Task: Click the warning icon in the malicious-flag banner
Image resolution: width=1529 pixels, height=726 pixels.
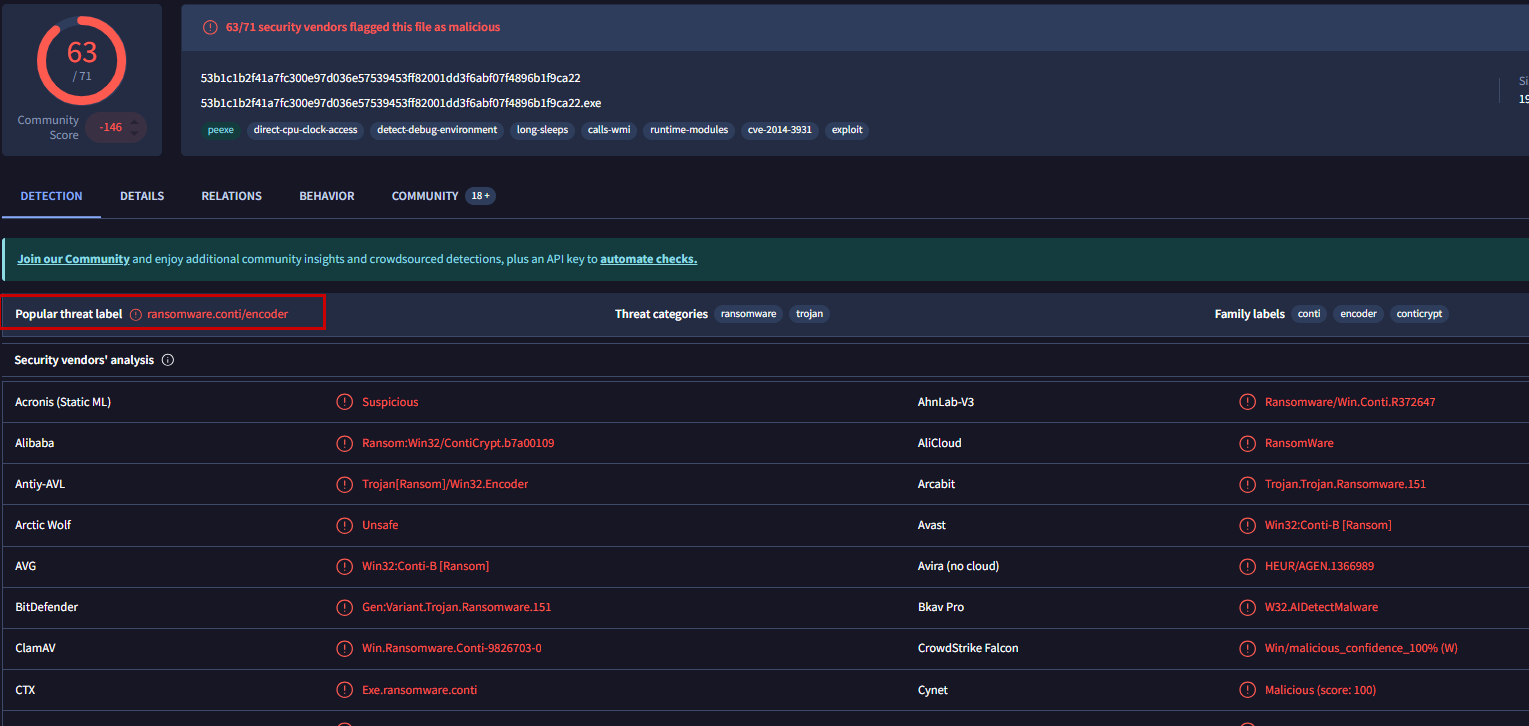Action: pos(210,27)
